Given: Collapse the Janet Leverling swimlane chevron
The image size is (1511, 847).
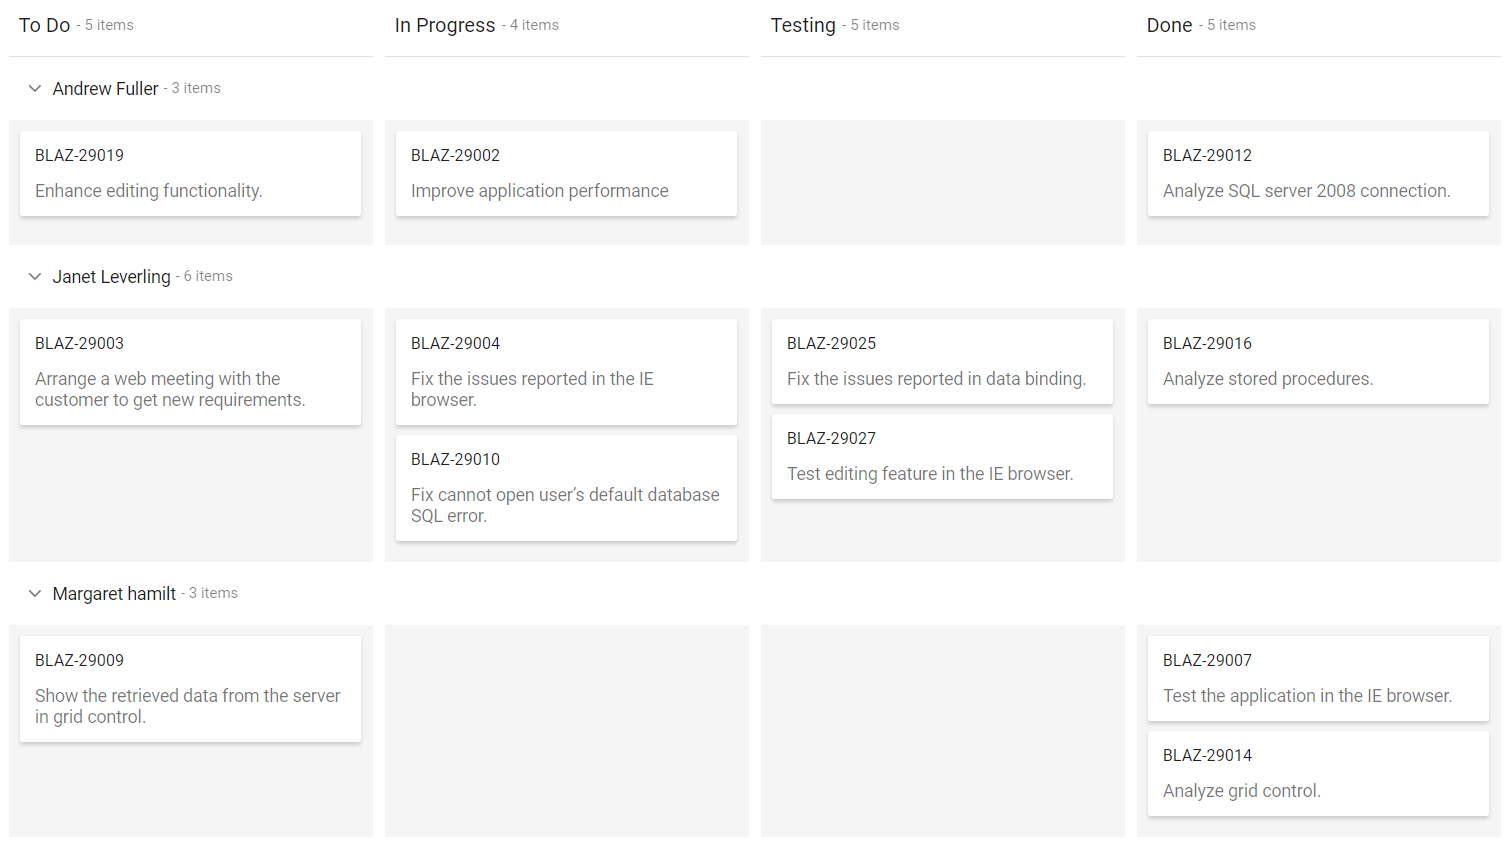Looking at the screenshot, I should pyautogui.click(x=35, y=277).
